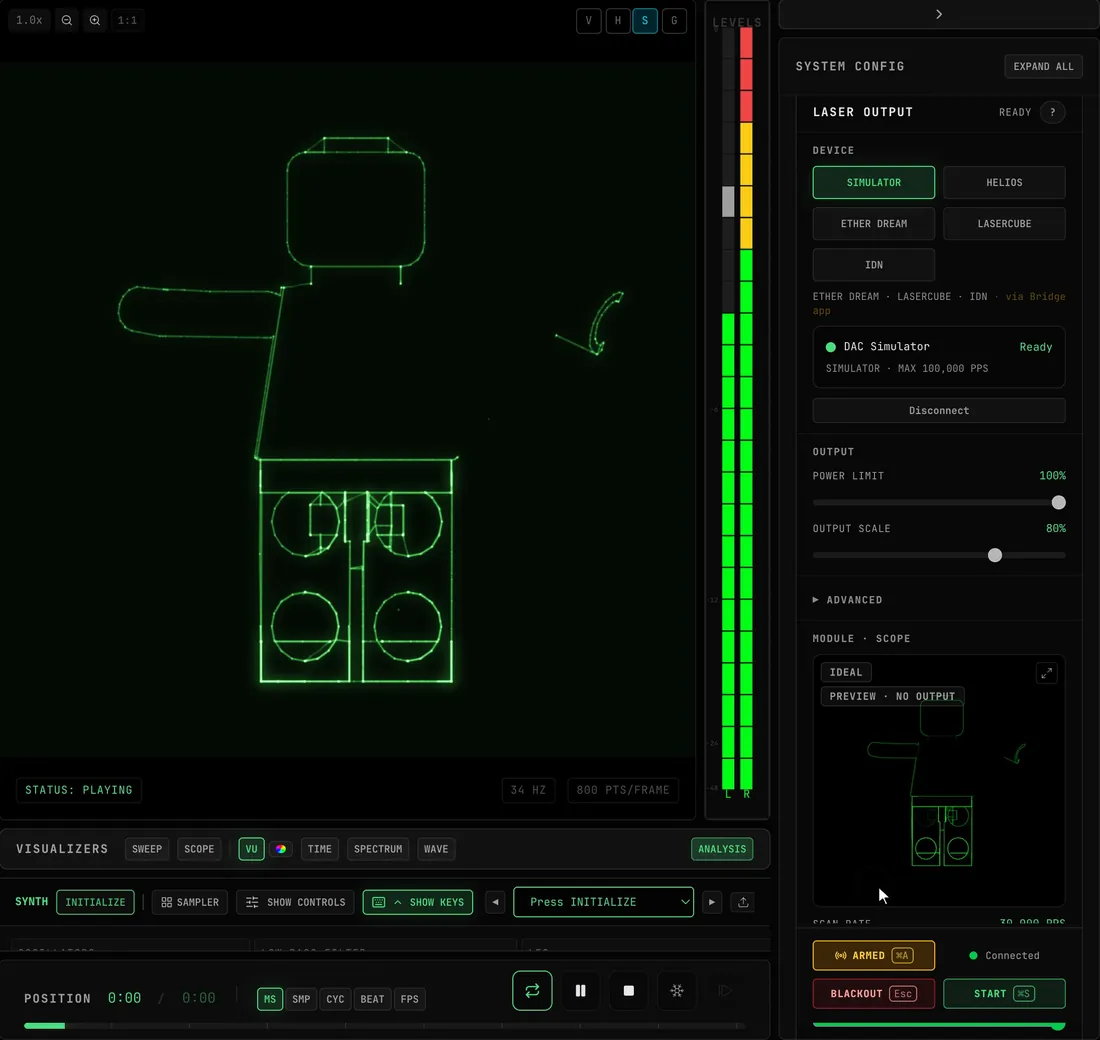This screenshot has width=1100, height=1040.
Task: Click the position progress bar
Action: click(x=384, y=1026)
